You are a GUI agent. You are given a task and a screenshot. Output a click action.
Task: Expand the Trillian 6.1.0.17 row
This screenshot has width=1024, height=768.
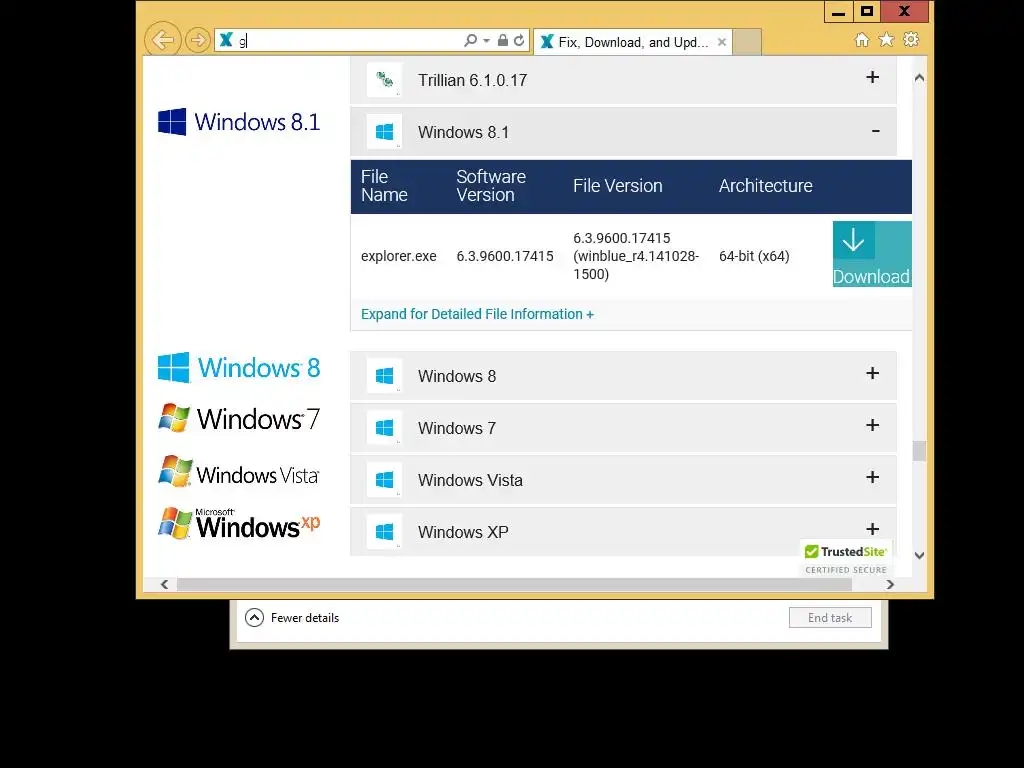(x=872, y=77)
